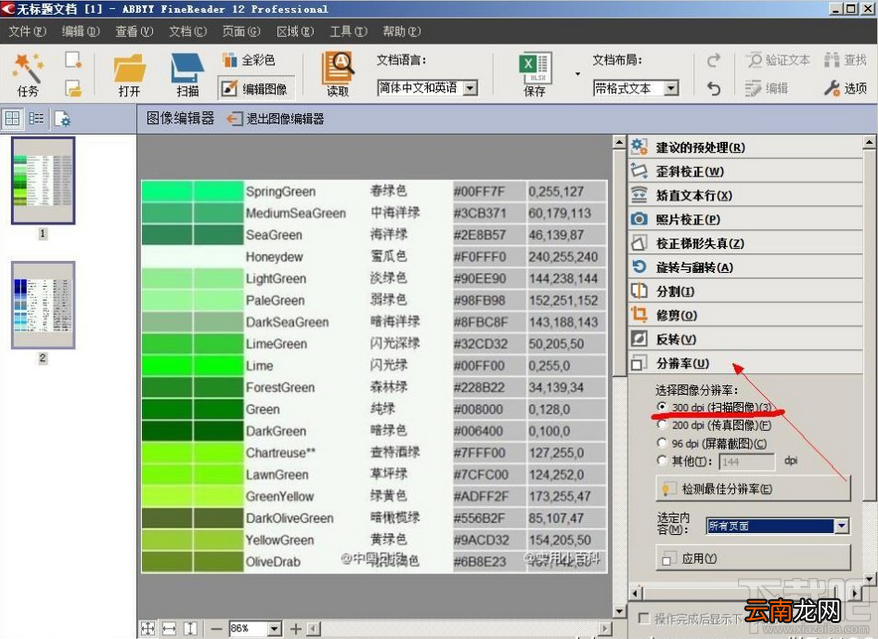
Task: Click the zoom out minus button
Action: pos(217,629)
